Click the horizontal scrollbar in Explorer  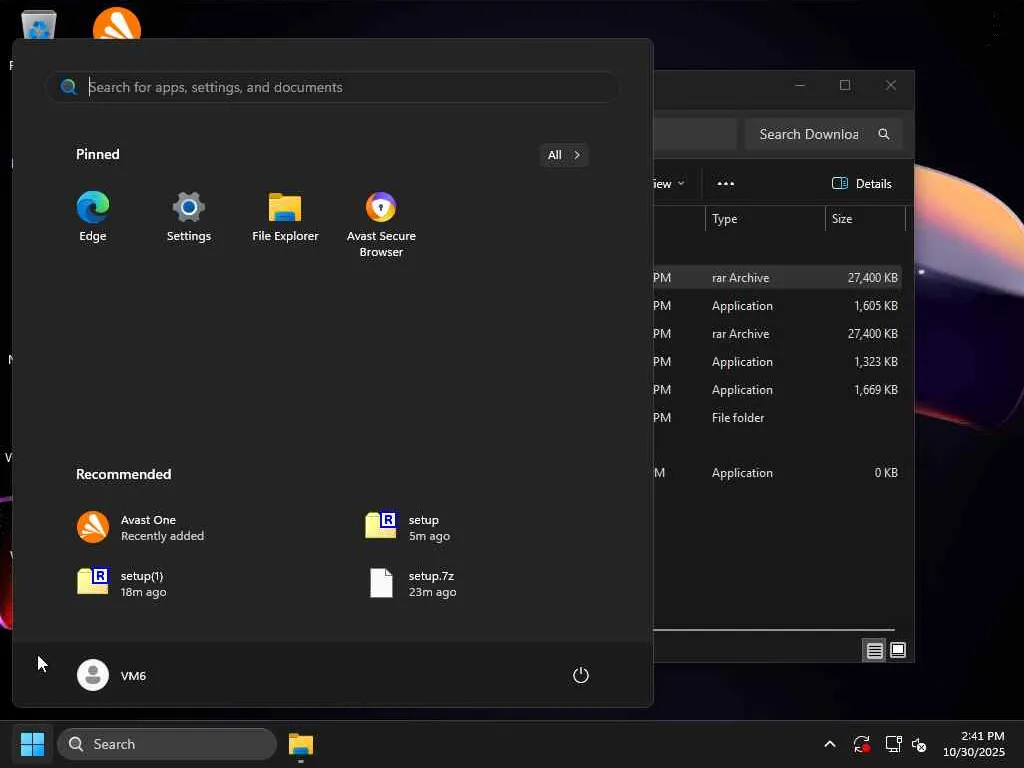point(772,630)
